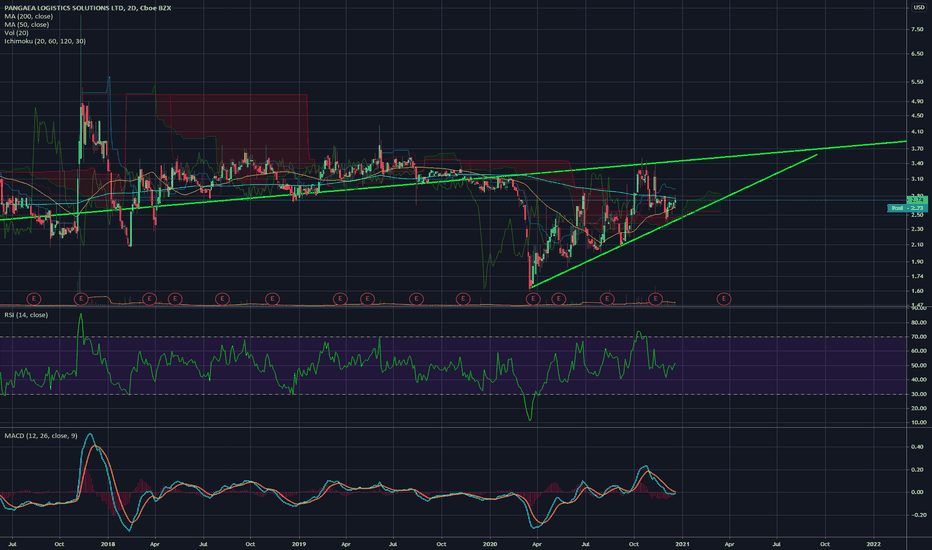
Task: Click the upcoming earnings E marker after 2021
Action: point(723,298)
